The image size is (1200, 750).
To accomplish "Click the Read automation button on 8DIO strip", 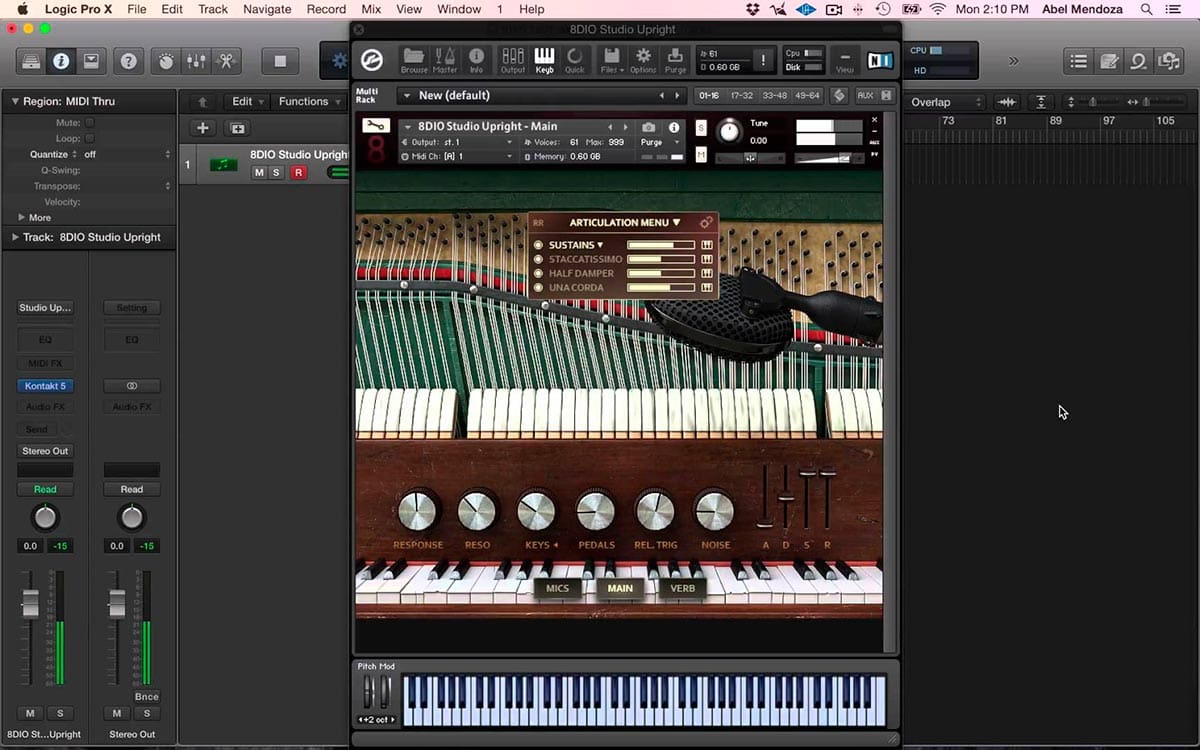I will pyautogui.click(x=45, y=489).
